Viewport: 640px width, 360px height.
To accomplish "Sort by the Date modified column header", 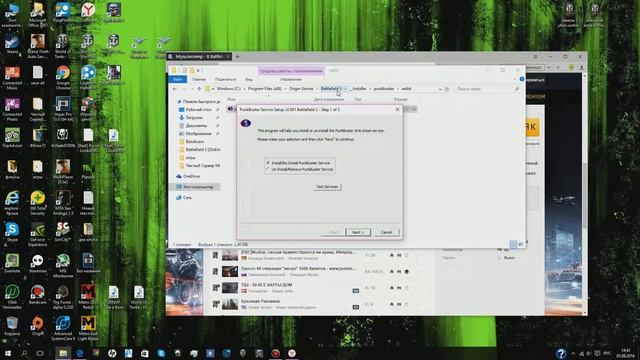I will click(x=329, y=99).
